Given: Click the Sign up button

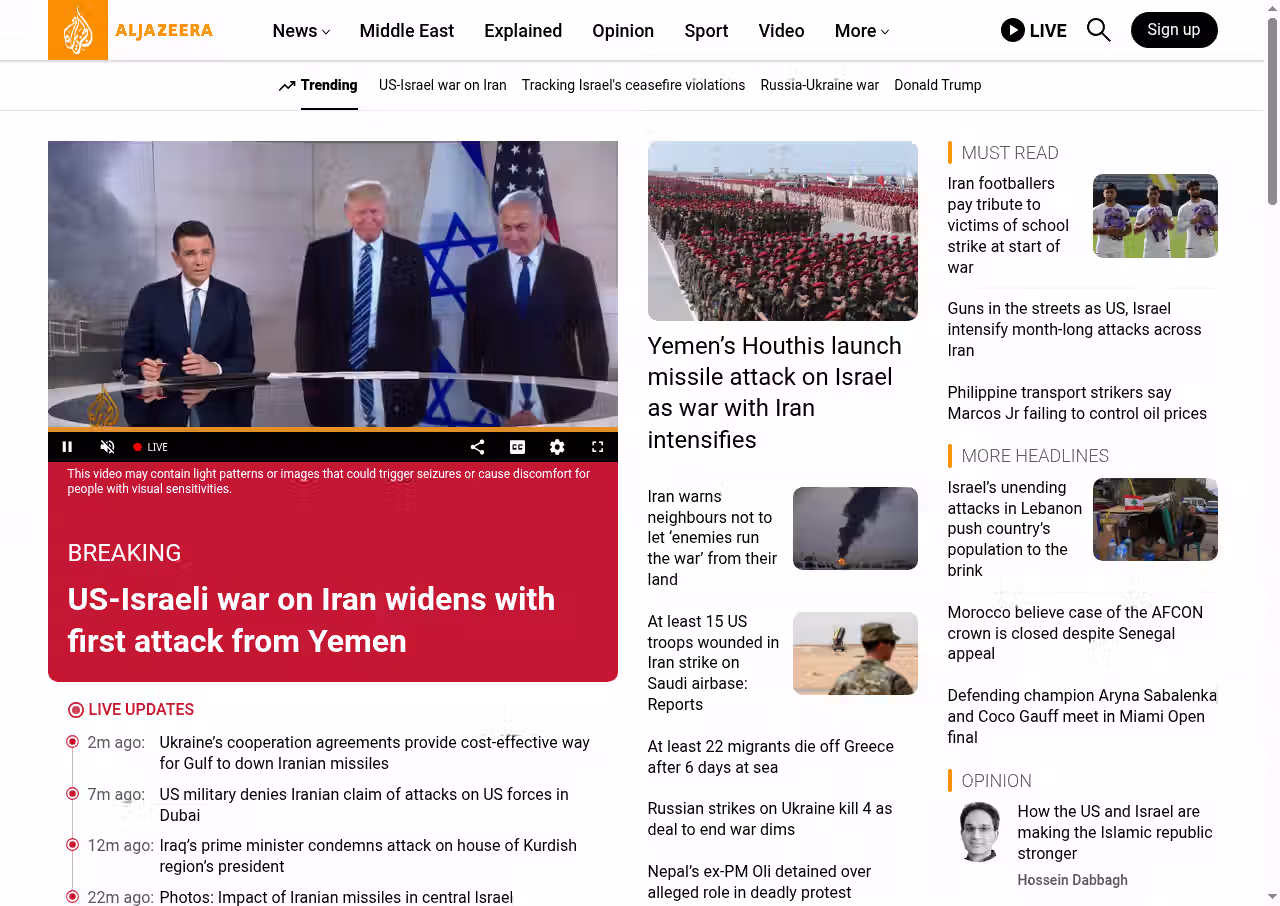Looking at the screenshot, I should pos(1173,30).
